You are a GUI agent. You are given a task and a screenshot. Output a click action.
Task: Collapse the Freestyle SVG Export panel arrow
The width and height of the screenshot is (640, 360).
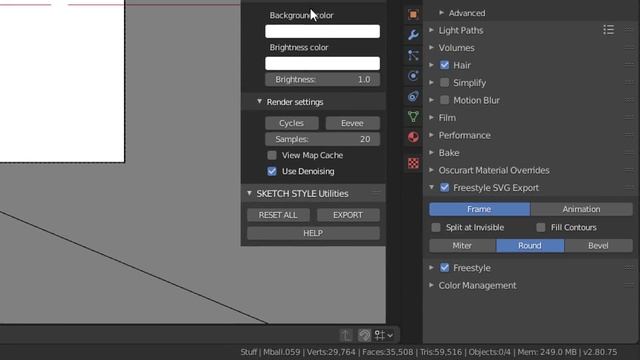(431, 188)
